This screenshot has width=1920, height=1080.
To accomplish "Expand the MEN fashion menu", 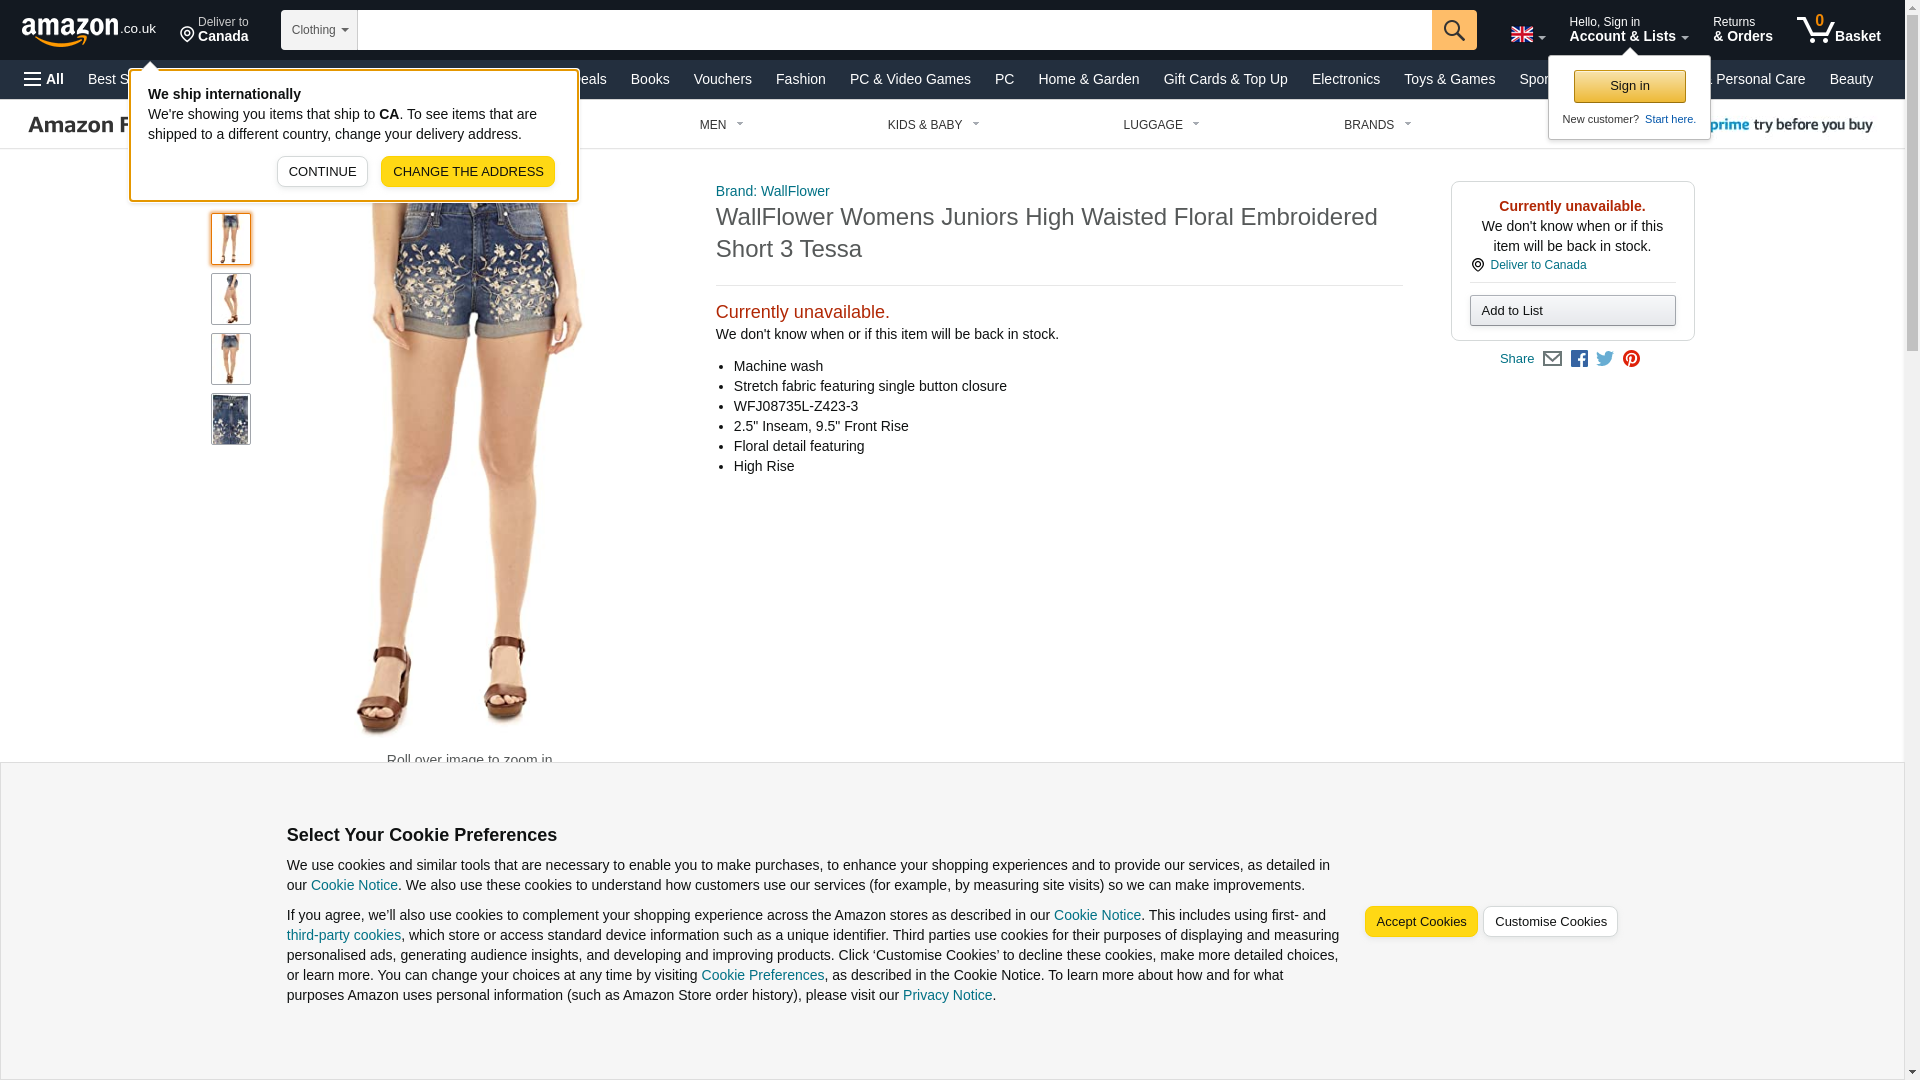I will click(722, 125).
